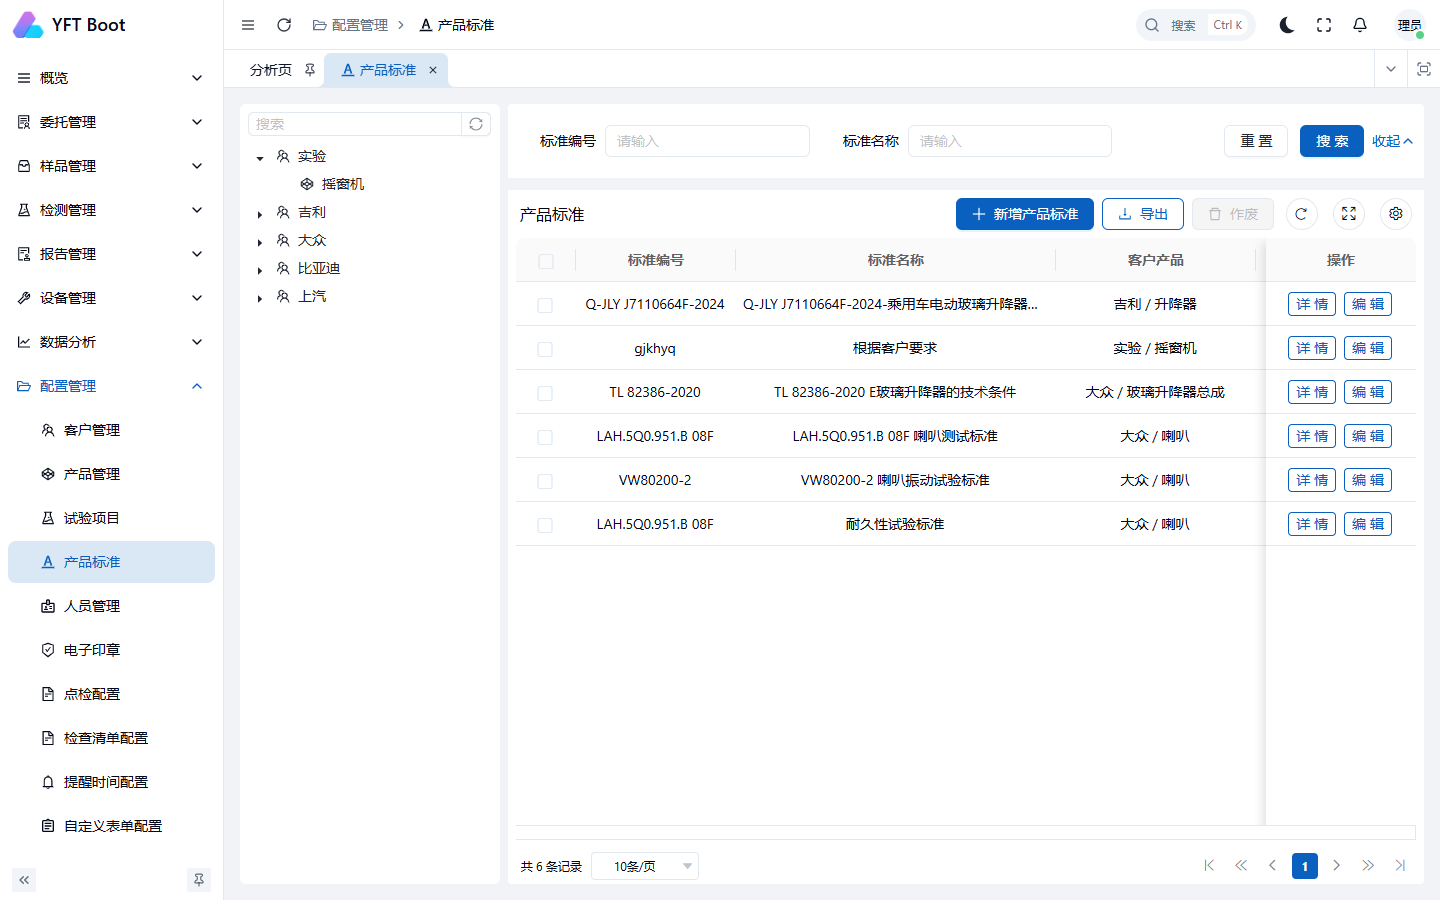Viewport: 1440px width, 900px height.
Task: Open 电子印章 menu item
Action: (111, 650)
